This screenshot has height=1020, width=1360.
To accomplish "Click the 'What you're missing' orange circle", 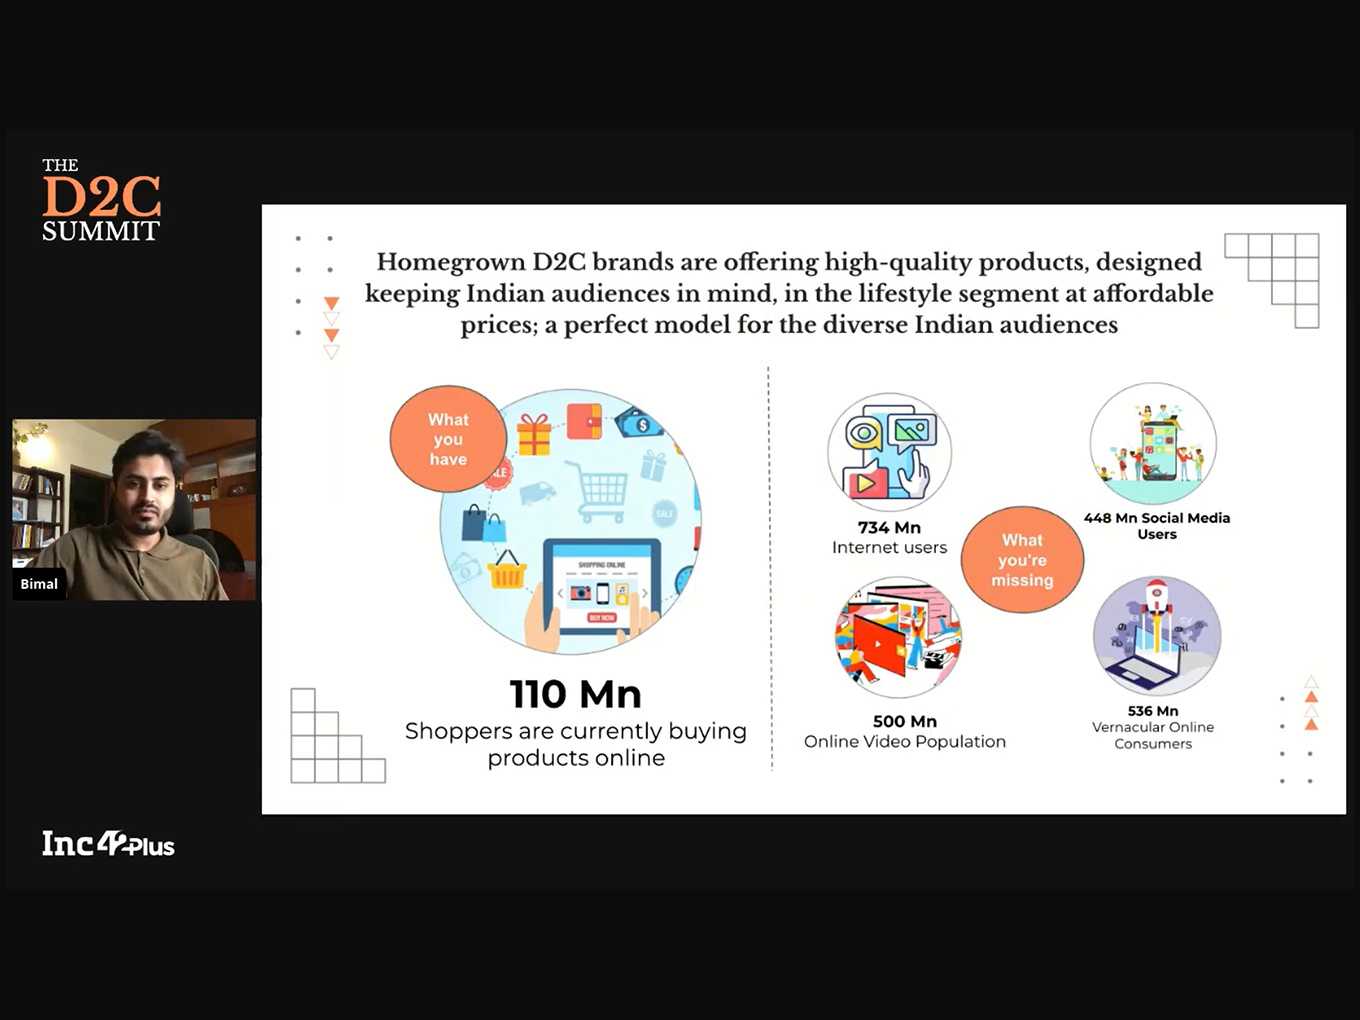I will [x=1022, y=560].
